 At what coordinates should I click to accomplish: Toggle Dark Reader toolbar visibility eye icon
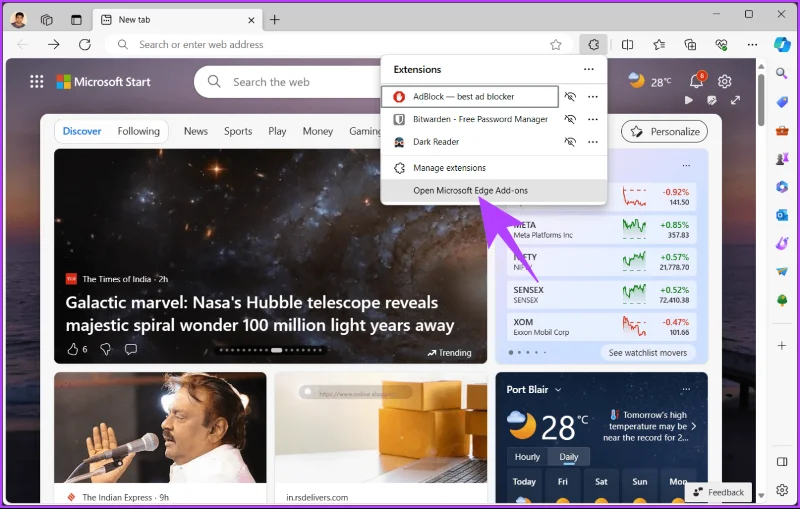[570, 142]
